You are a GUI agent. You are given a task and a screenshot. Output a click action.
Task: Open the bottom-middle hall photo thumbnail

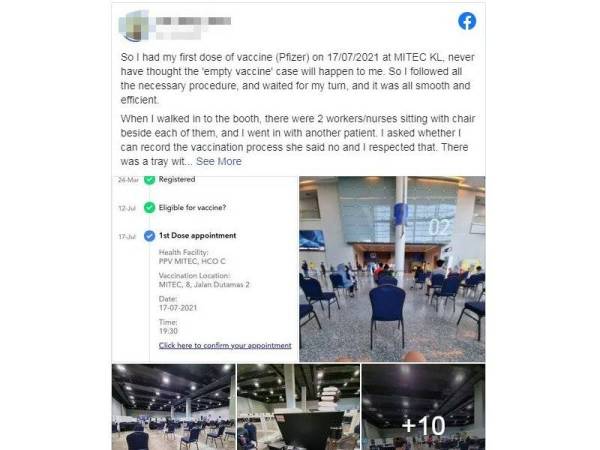(298, 407)
